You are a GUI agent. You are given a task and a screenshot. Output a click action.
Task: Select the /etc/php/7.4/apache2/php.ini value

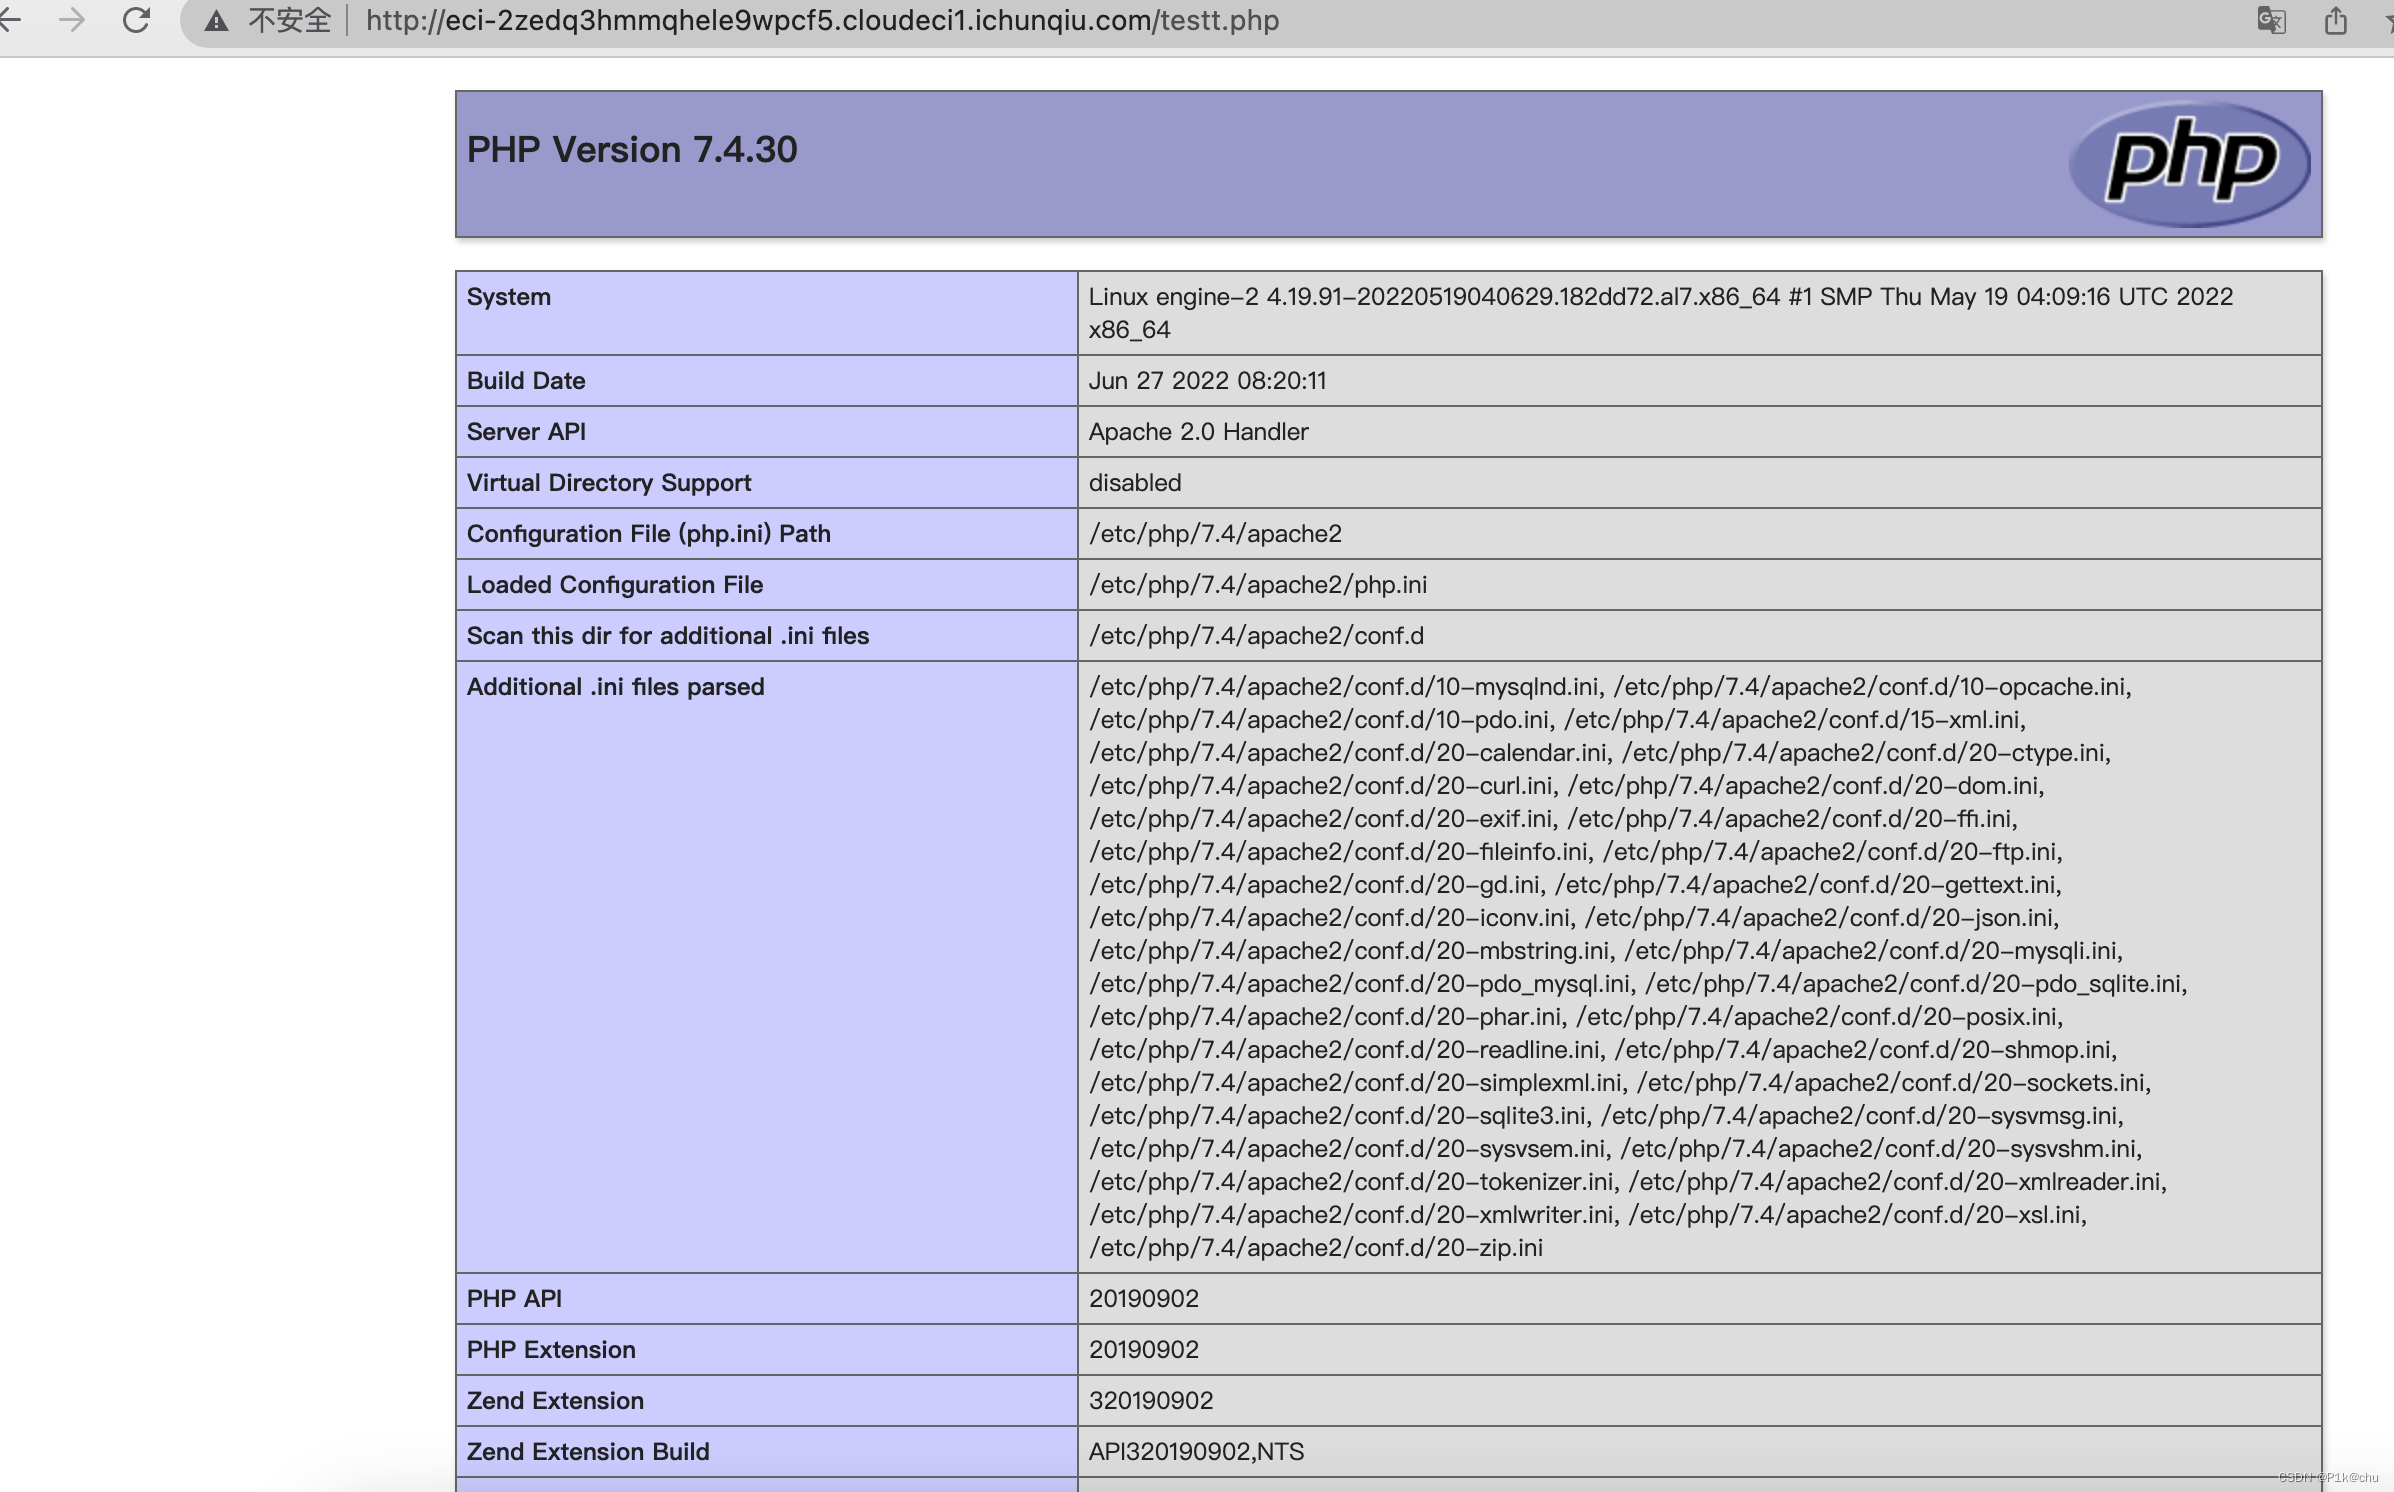click(x=1258, y=585)
